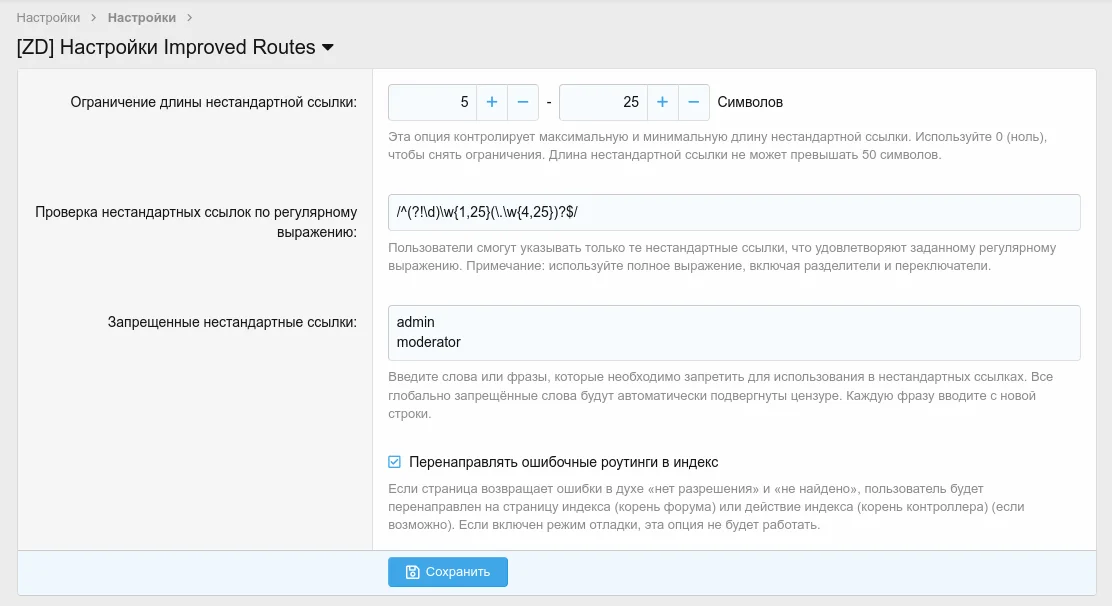
Task: Click the floppy disk icon on Сохранить
Action: click(412, 572)
